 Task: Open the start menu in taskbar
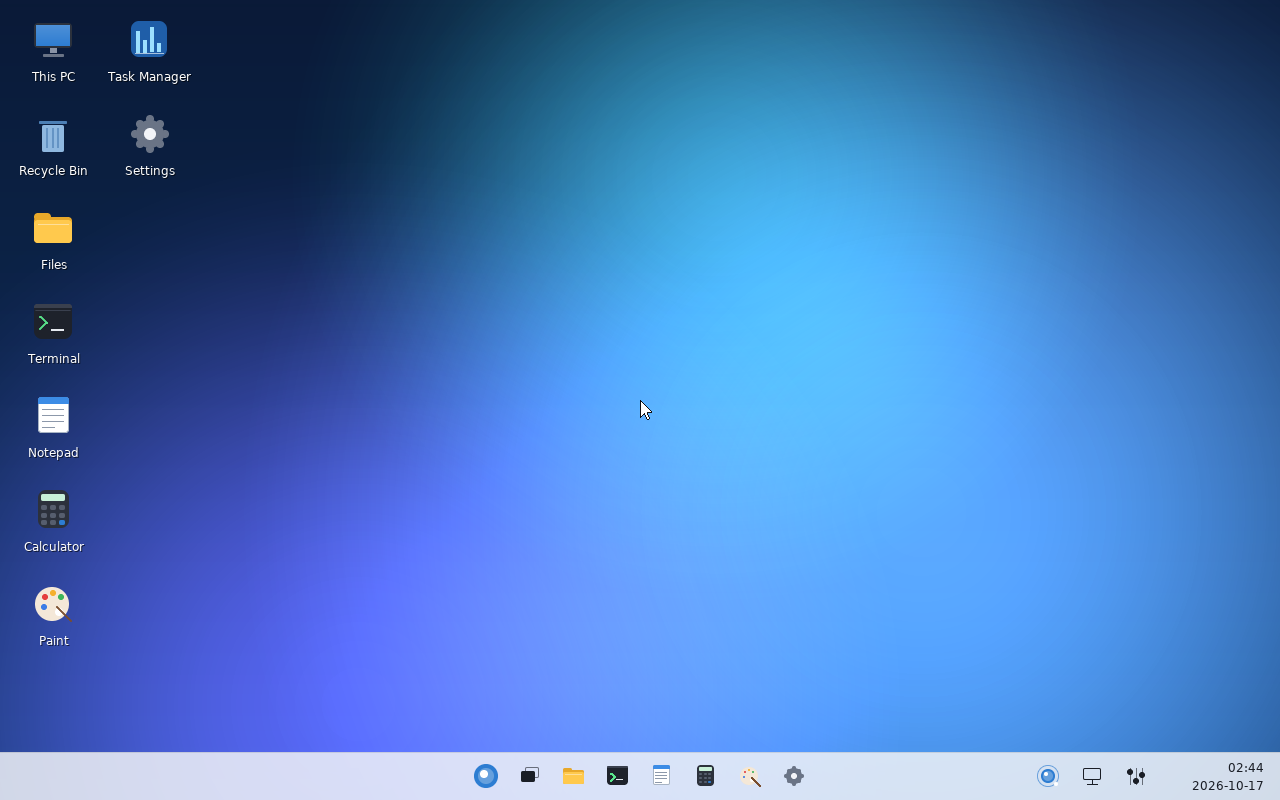point(486,776)
